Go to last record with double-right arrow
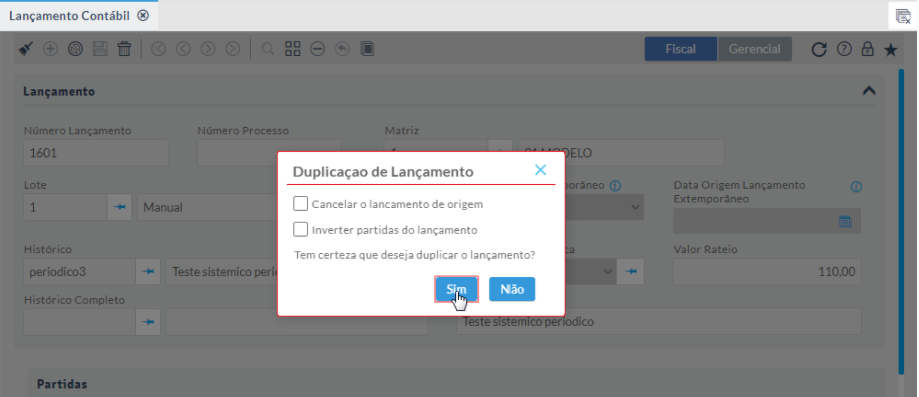Image resolution: width=919 pixels, height=397 pixels. coord(233,49)
